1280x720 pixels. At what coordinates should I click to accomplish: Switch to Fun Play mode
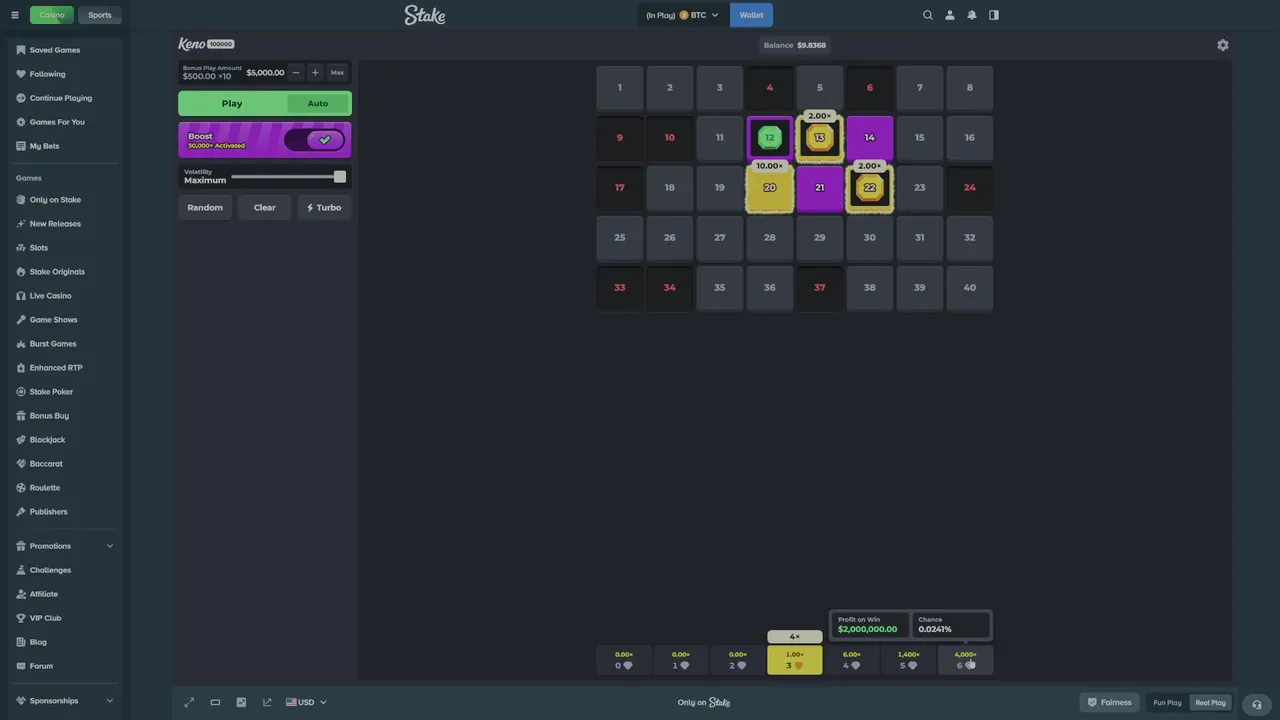pyautogui.click(x=1167, y=703)
